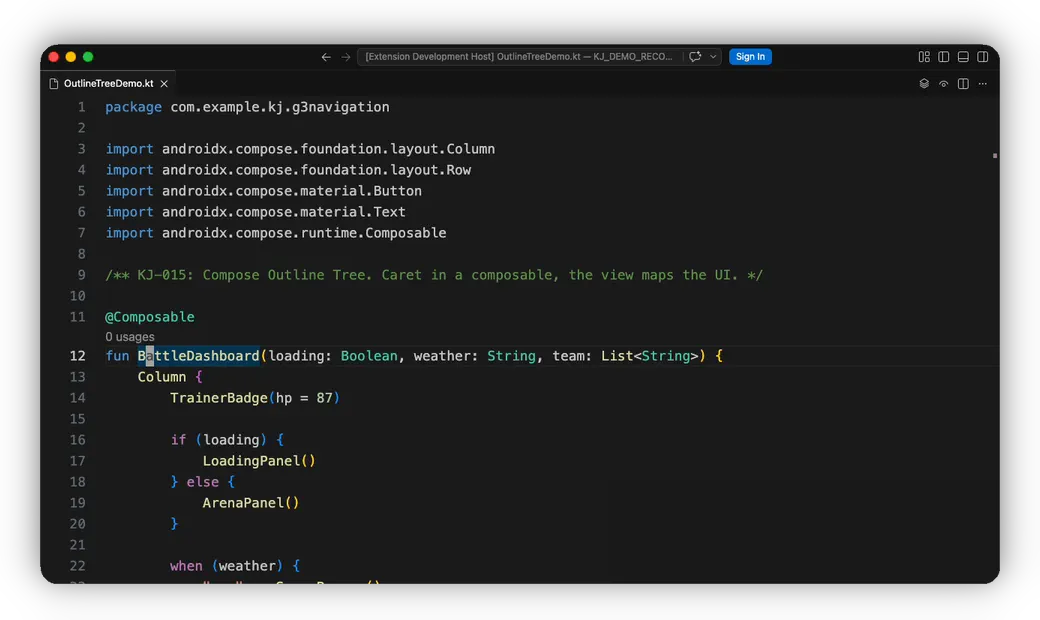Click the chat icon in title bar

[x=694, y=57]
